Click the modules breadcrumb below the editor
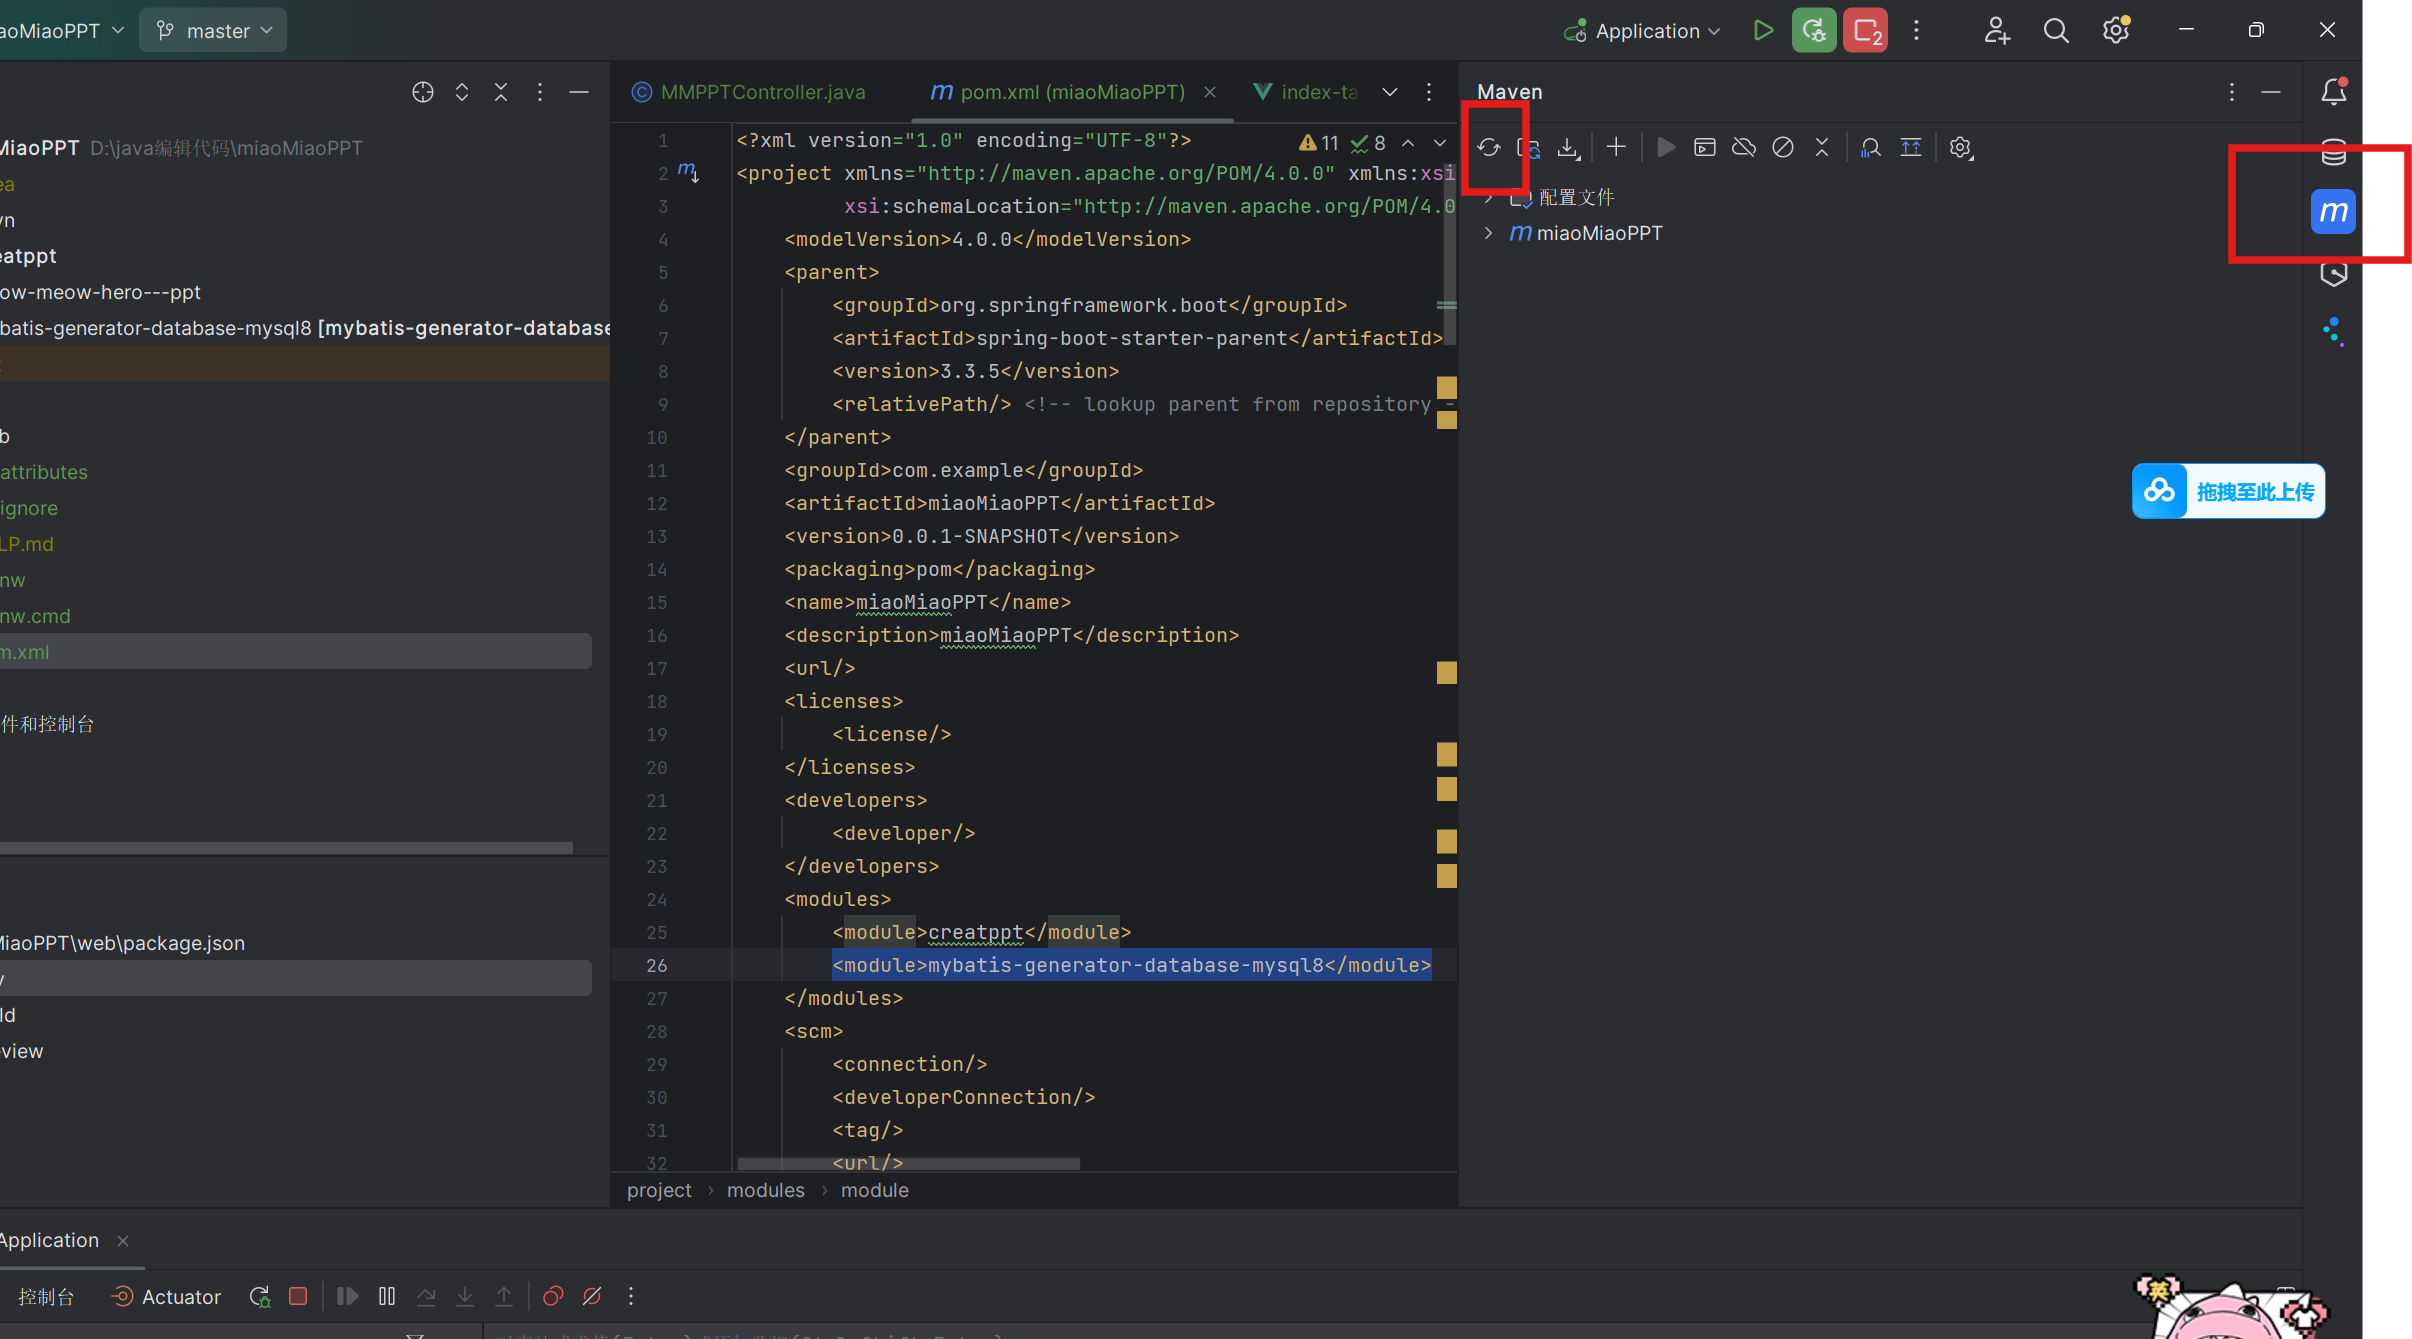2412x1339 pixels. tap(764, 1190)
